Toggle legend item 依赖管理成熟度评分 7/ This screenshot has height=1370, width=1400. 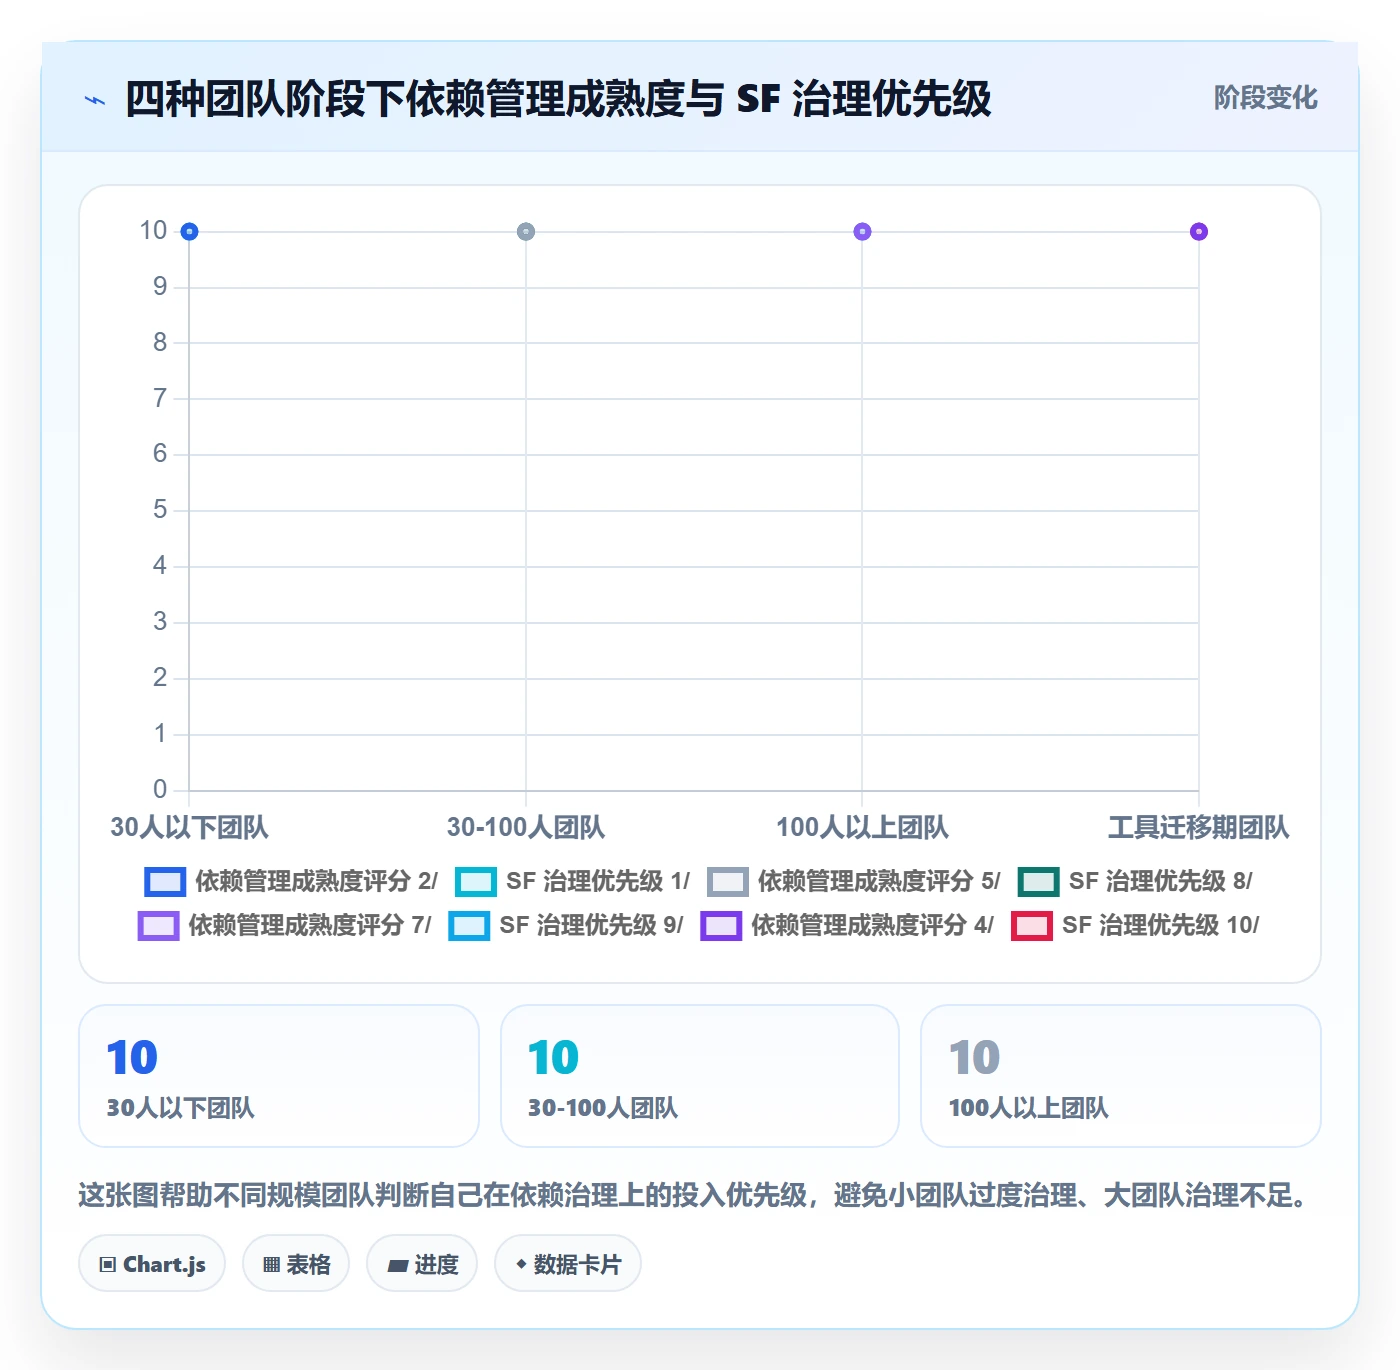pyautogui.click(x=285, y=925)
